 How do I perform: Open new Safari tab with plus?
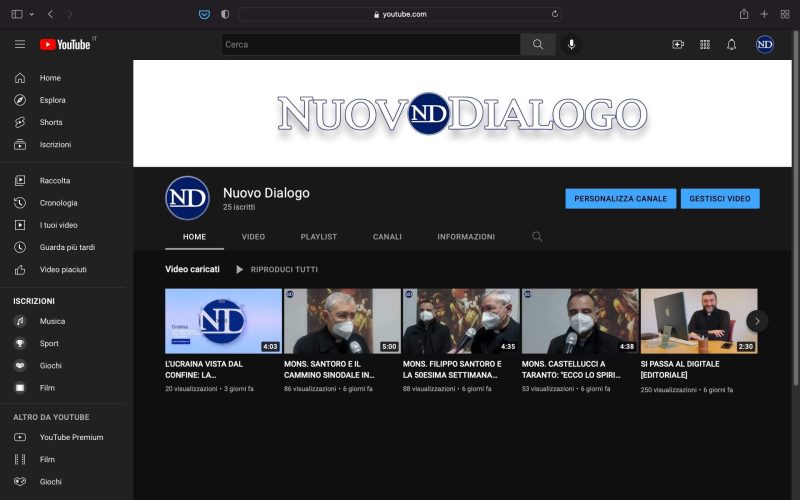pos(764,14)
